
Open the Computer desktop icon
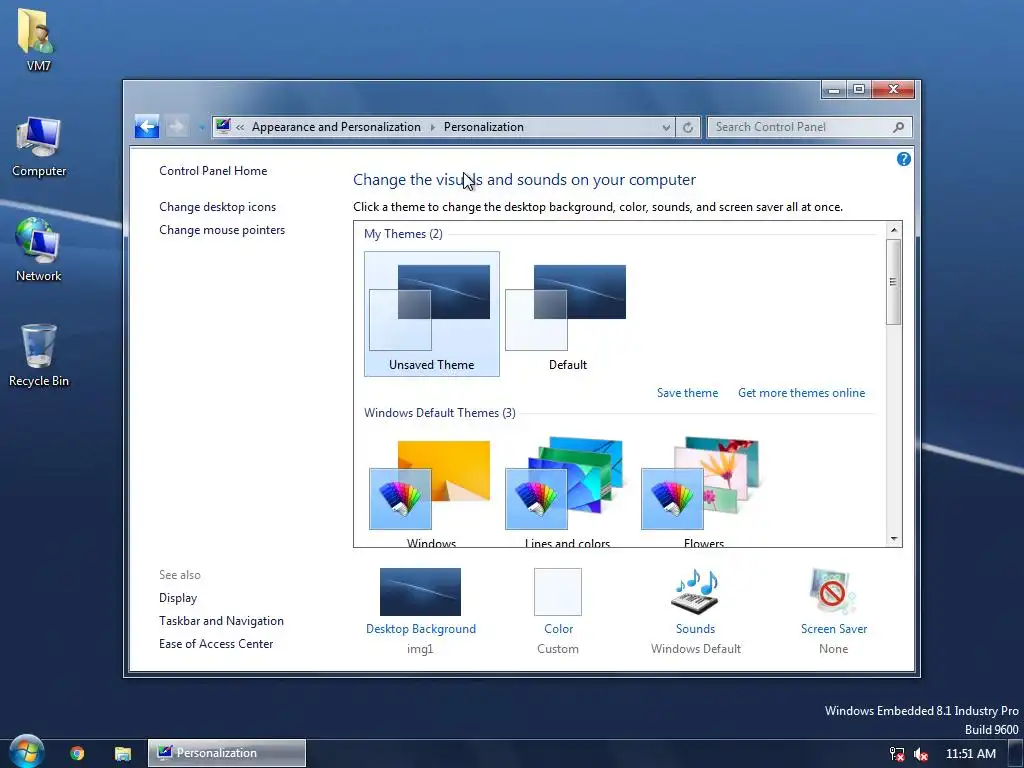(39, 146)
